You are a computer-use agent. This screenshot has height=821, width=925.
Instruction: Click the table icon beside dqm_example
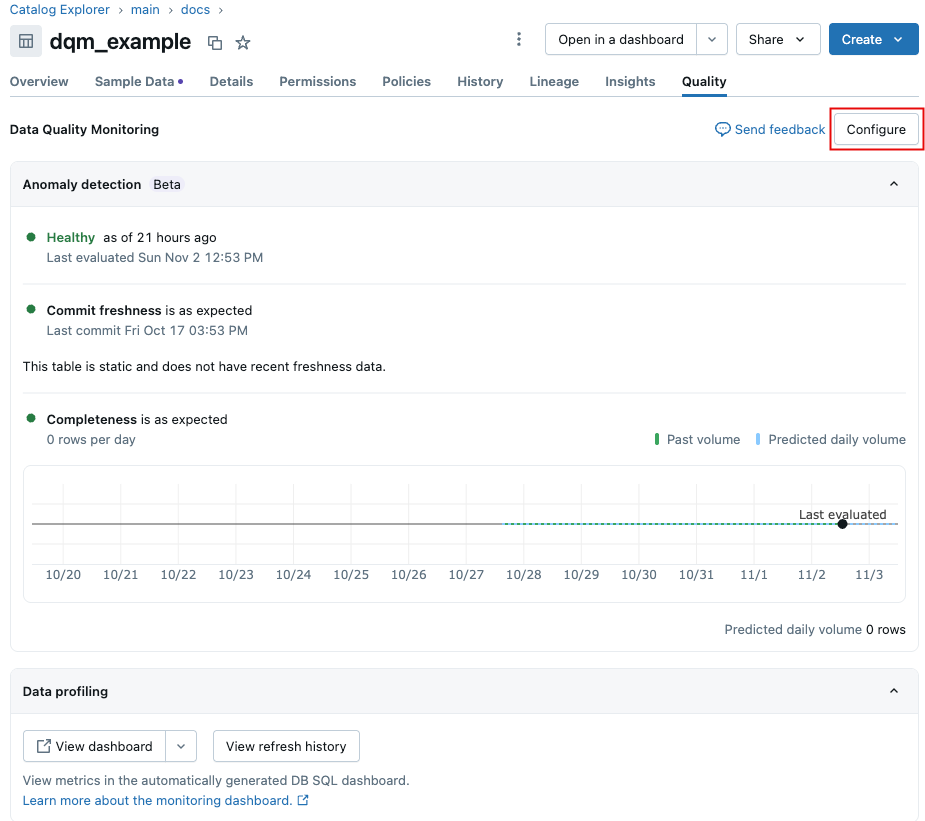pyautogui.click(x=26, y=41)
